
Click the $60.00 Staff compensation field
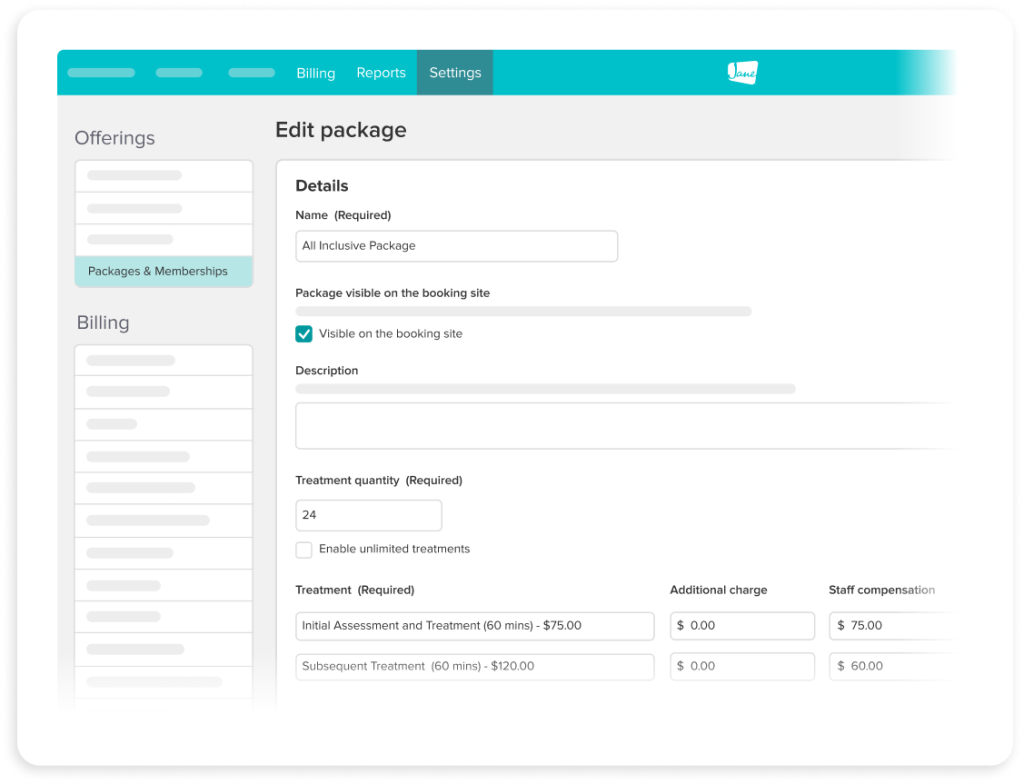pos(890,666)
